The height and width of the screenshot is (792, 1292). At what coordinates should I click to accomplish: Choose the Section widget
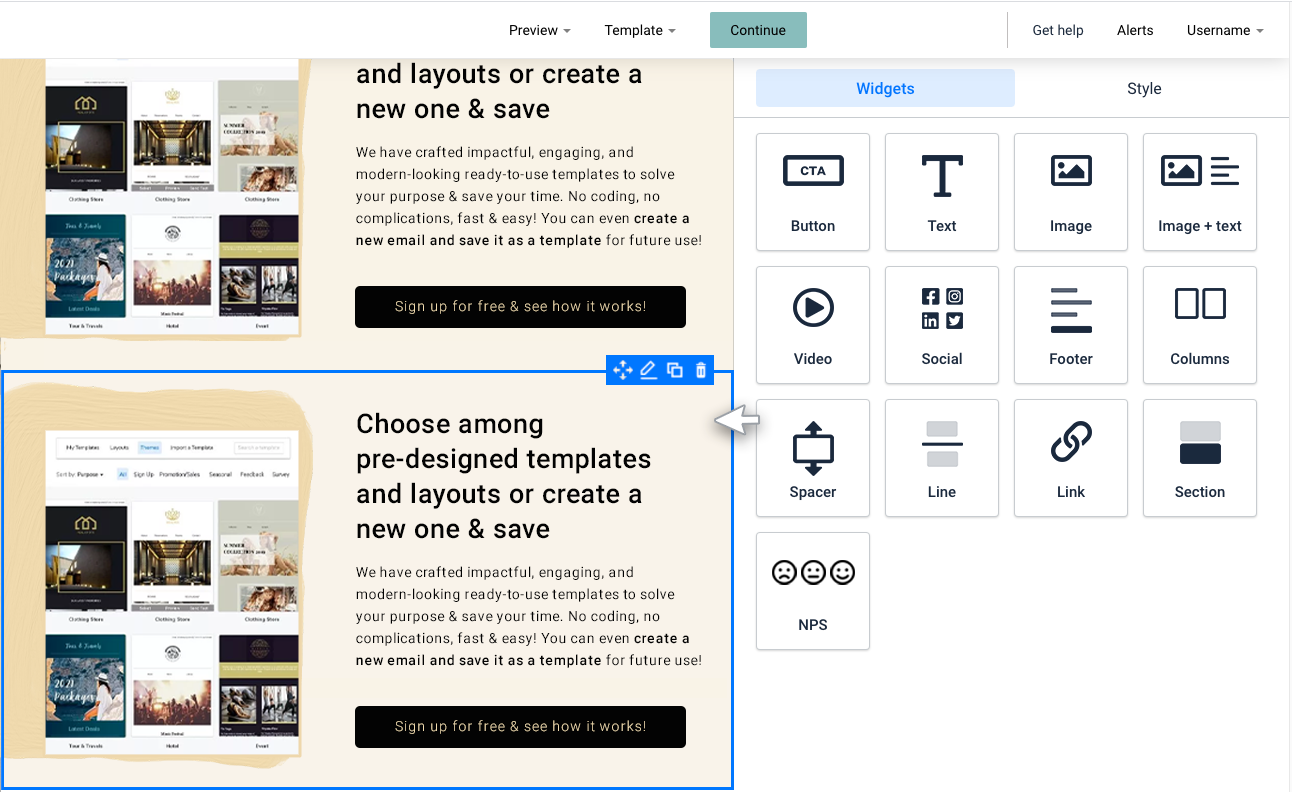tap(1200, 458)
